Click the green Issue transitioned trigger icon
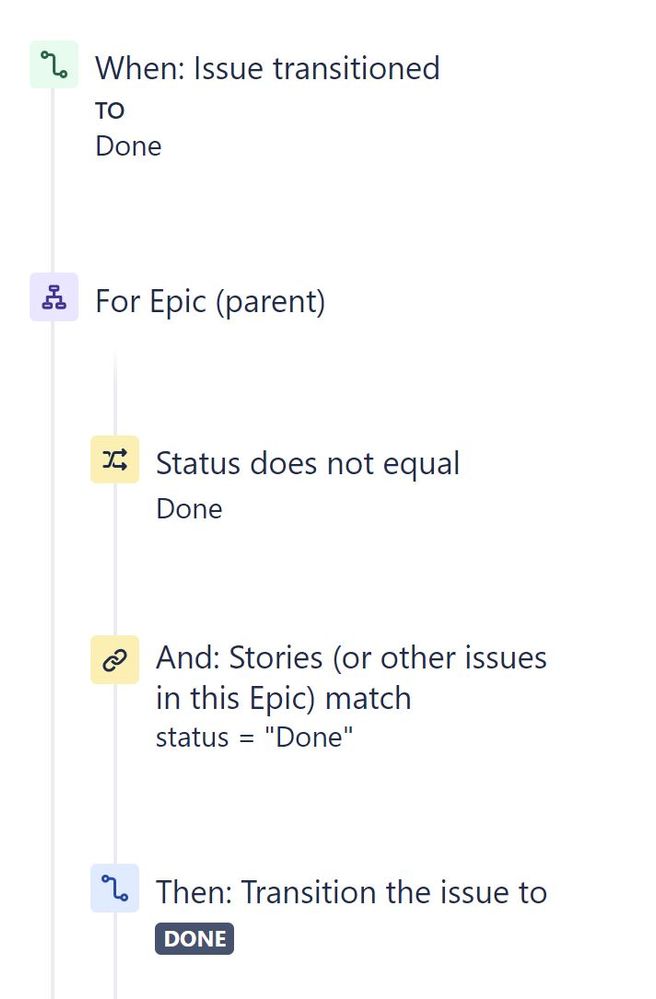Image resolution: width=656 pixels, height=999 pixels. coord(54,63)
